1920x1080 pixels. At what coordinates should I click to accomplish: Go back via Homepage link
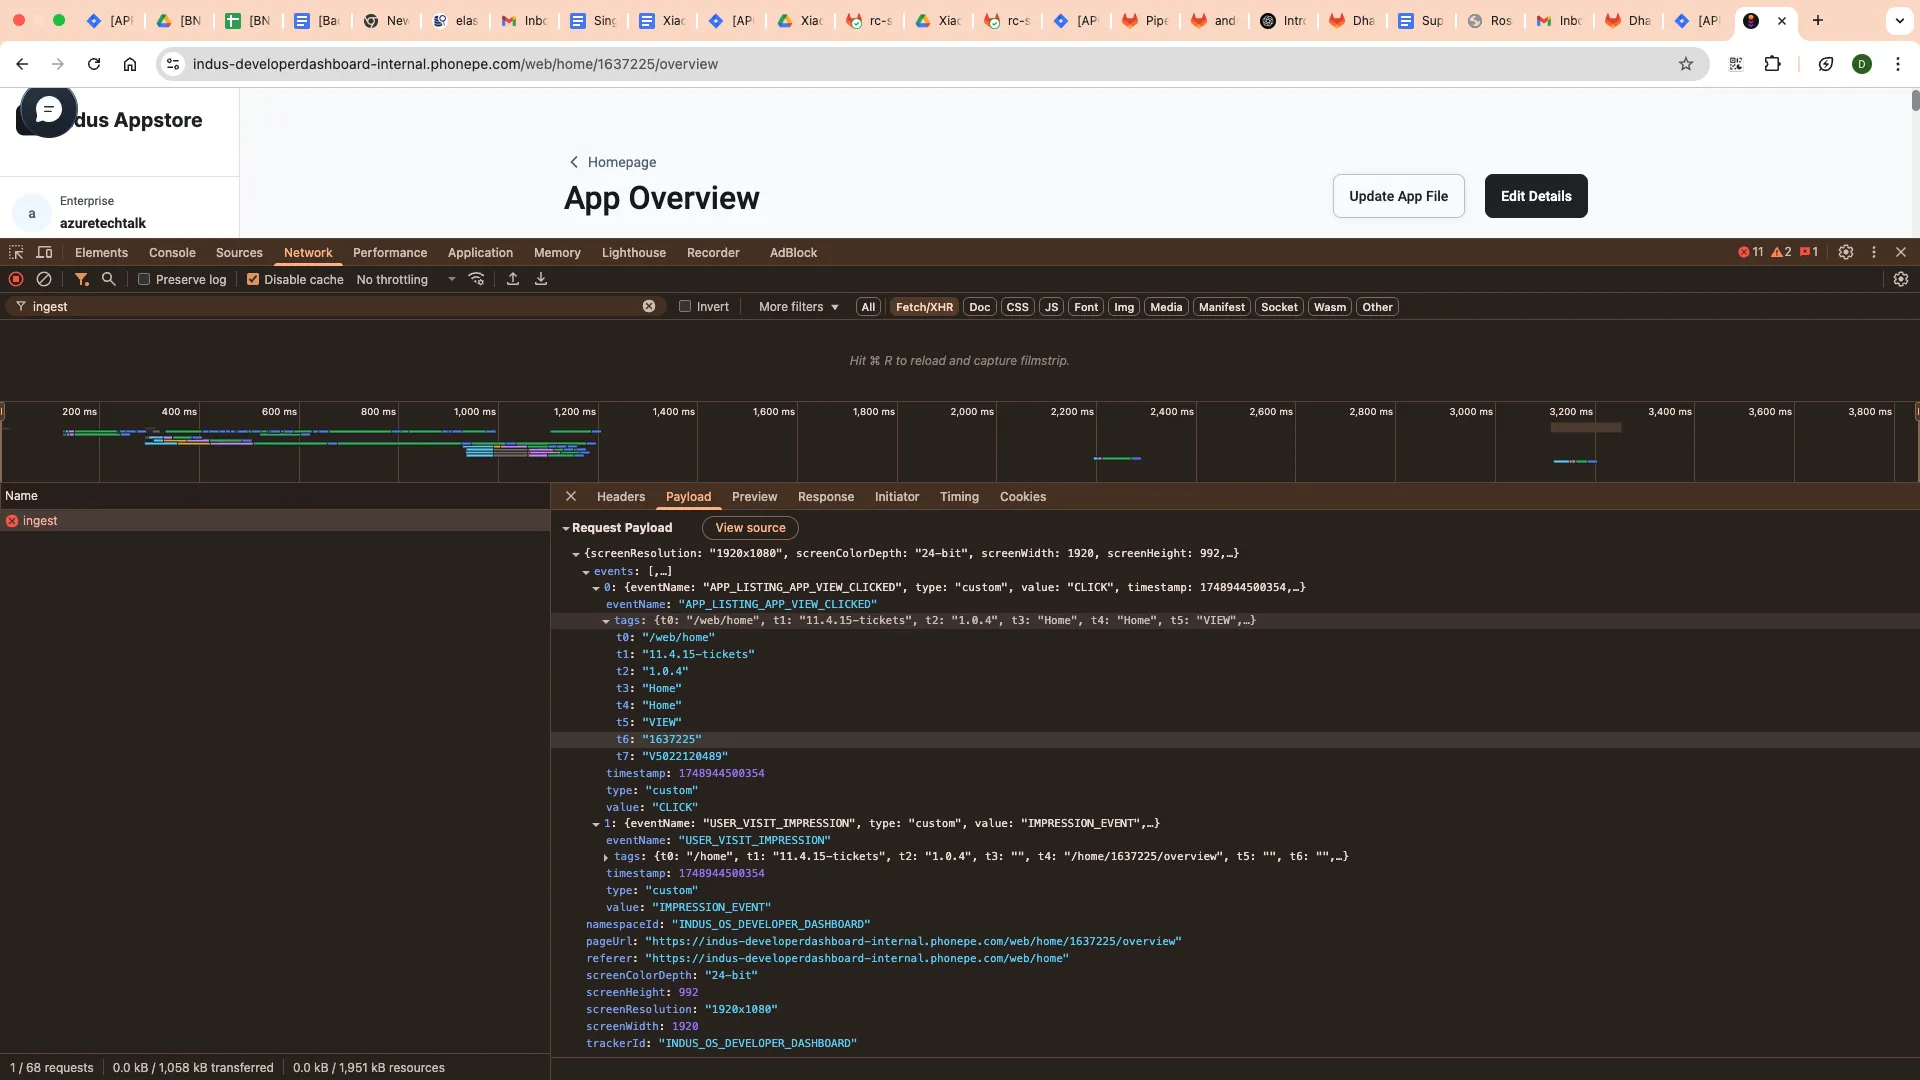click(613, 162)
